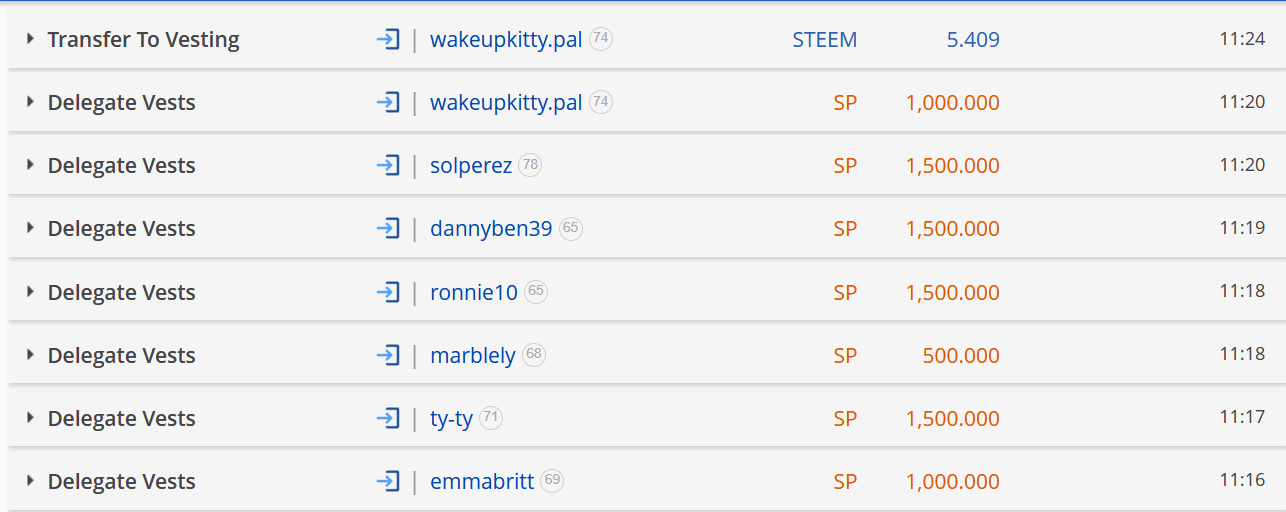This screenshot has width=1286, height=512.
Task: Click reputation badge 78 next to solperez
Action: pyautogui.click(x=530, y=165)
